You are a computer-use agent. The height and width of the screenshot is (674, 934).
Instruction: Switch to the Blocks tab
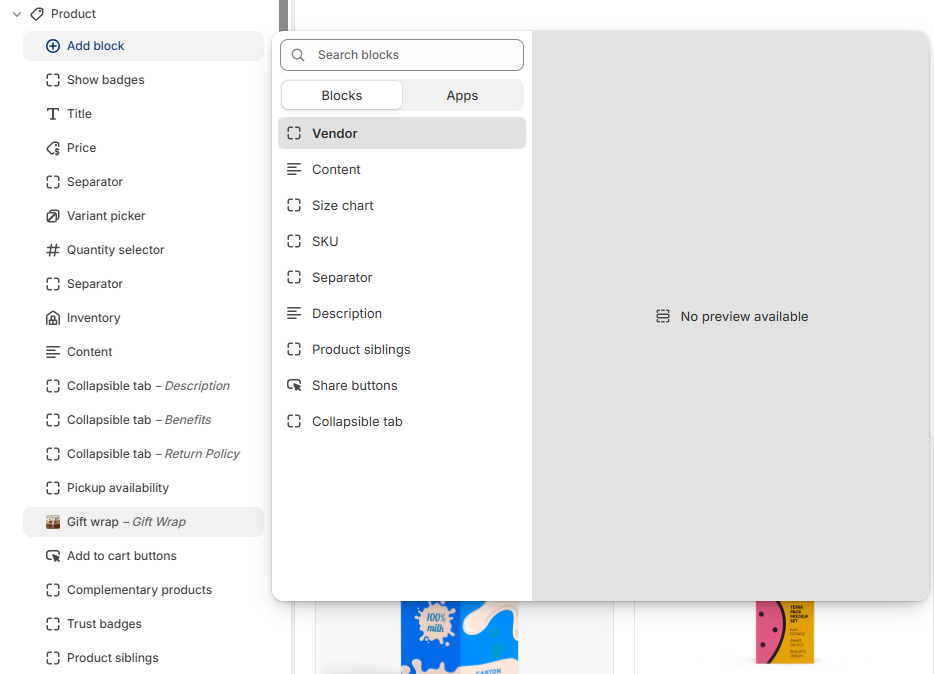coord(342,95)
